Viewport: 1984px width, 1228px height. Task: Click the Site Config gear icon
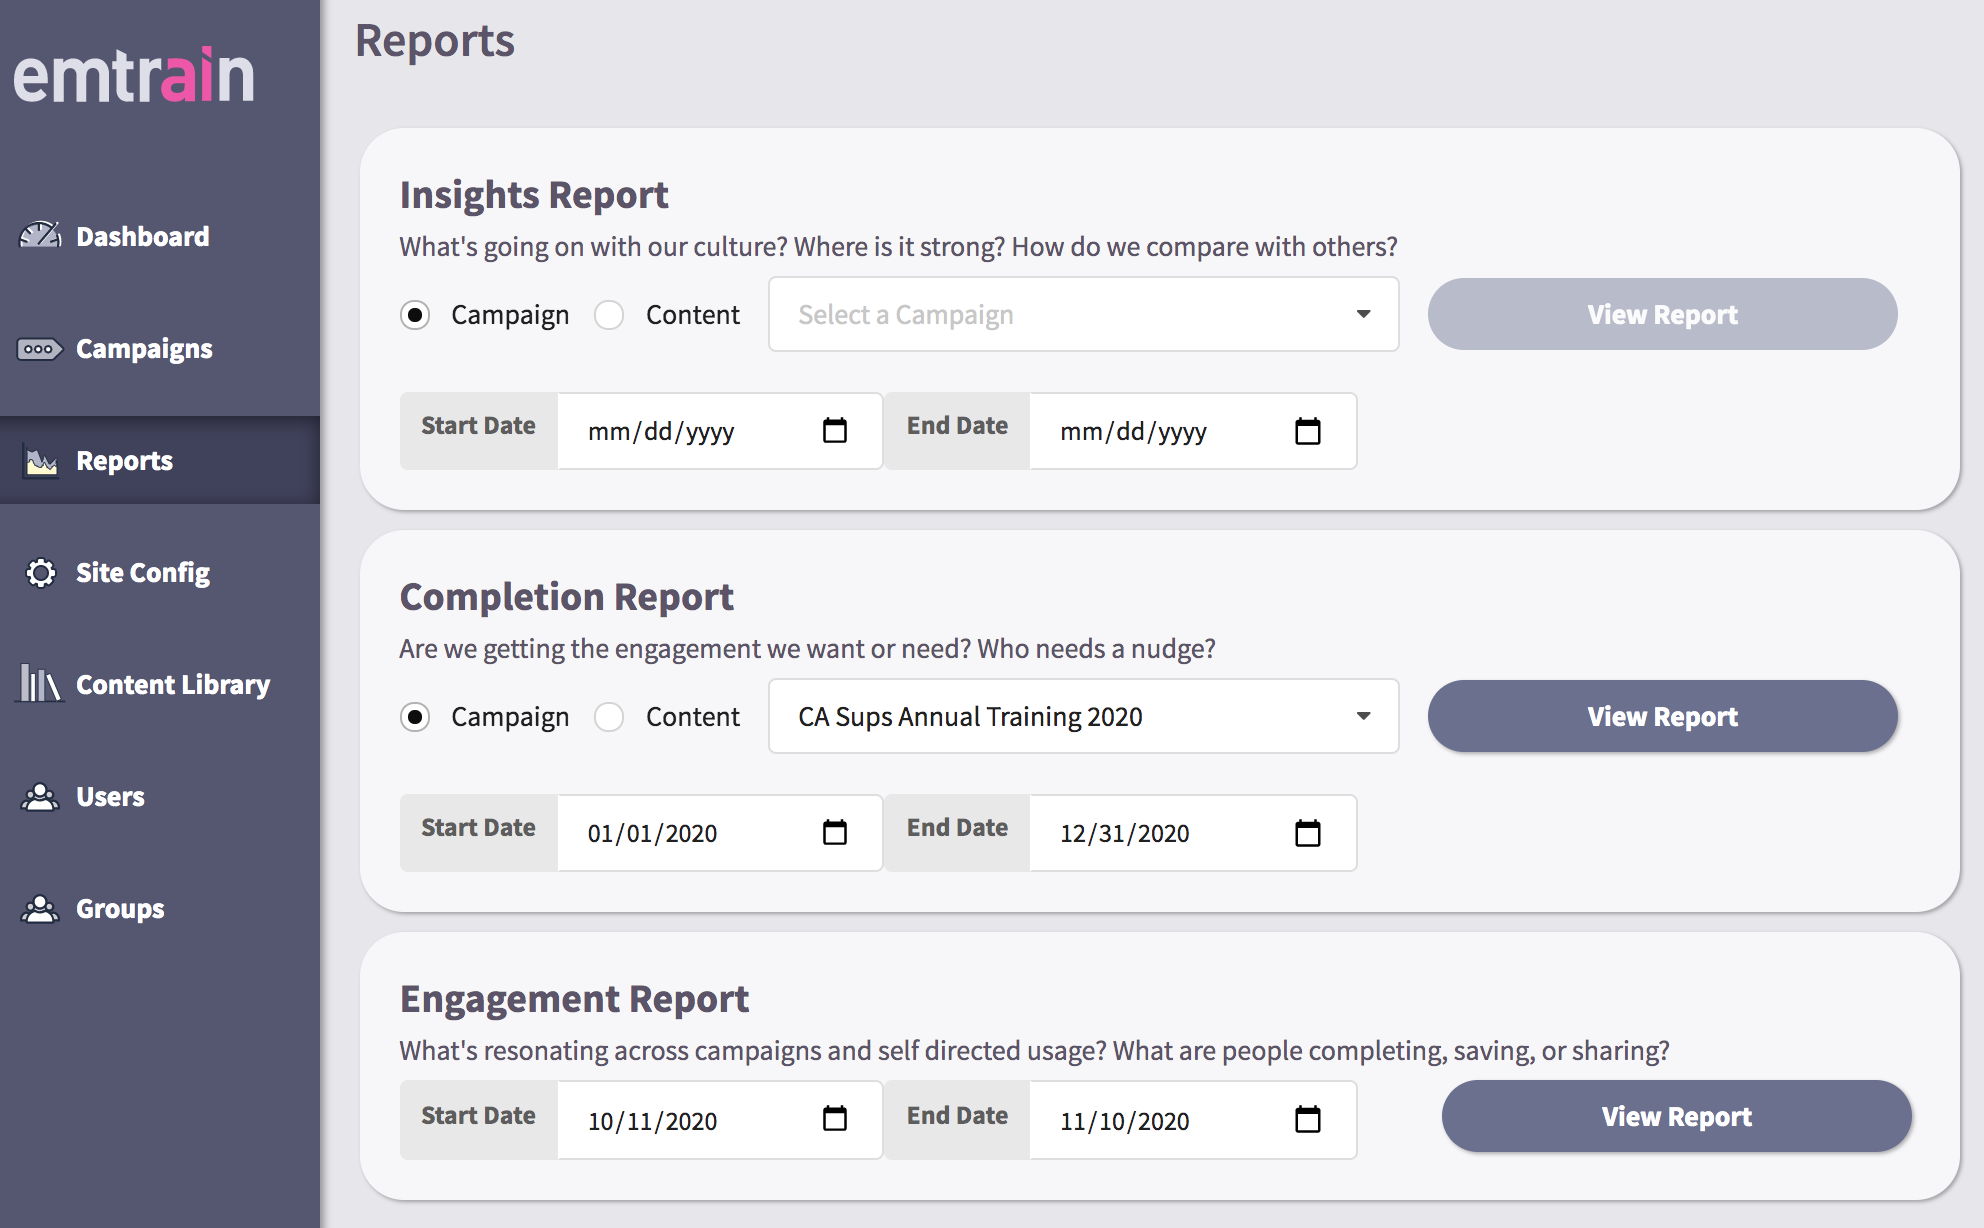tap(41, 573)
